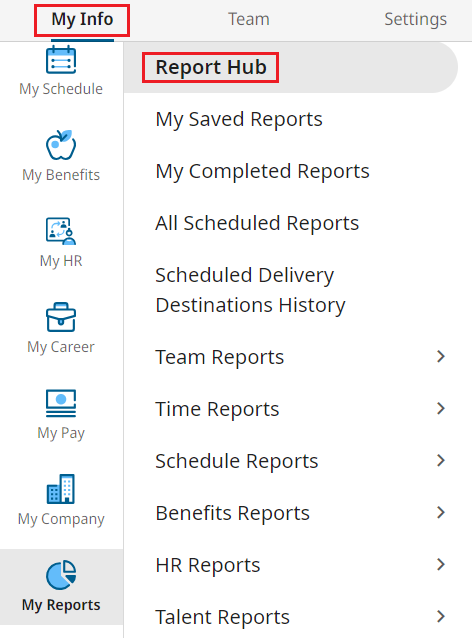Expand Benefits Reports chevron arrow

coord(441,513)
